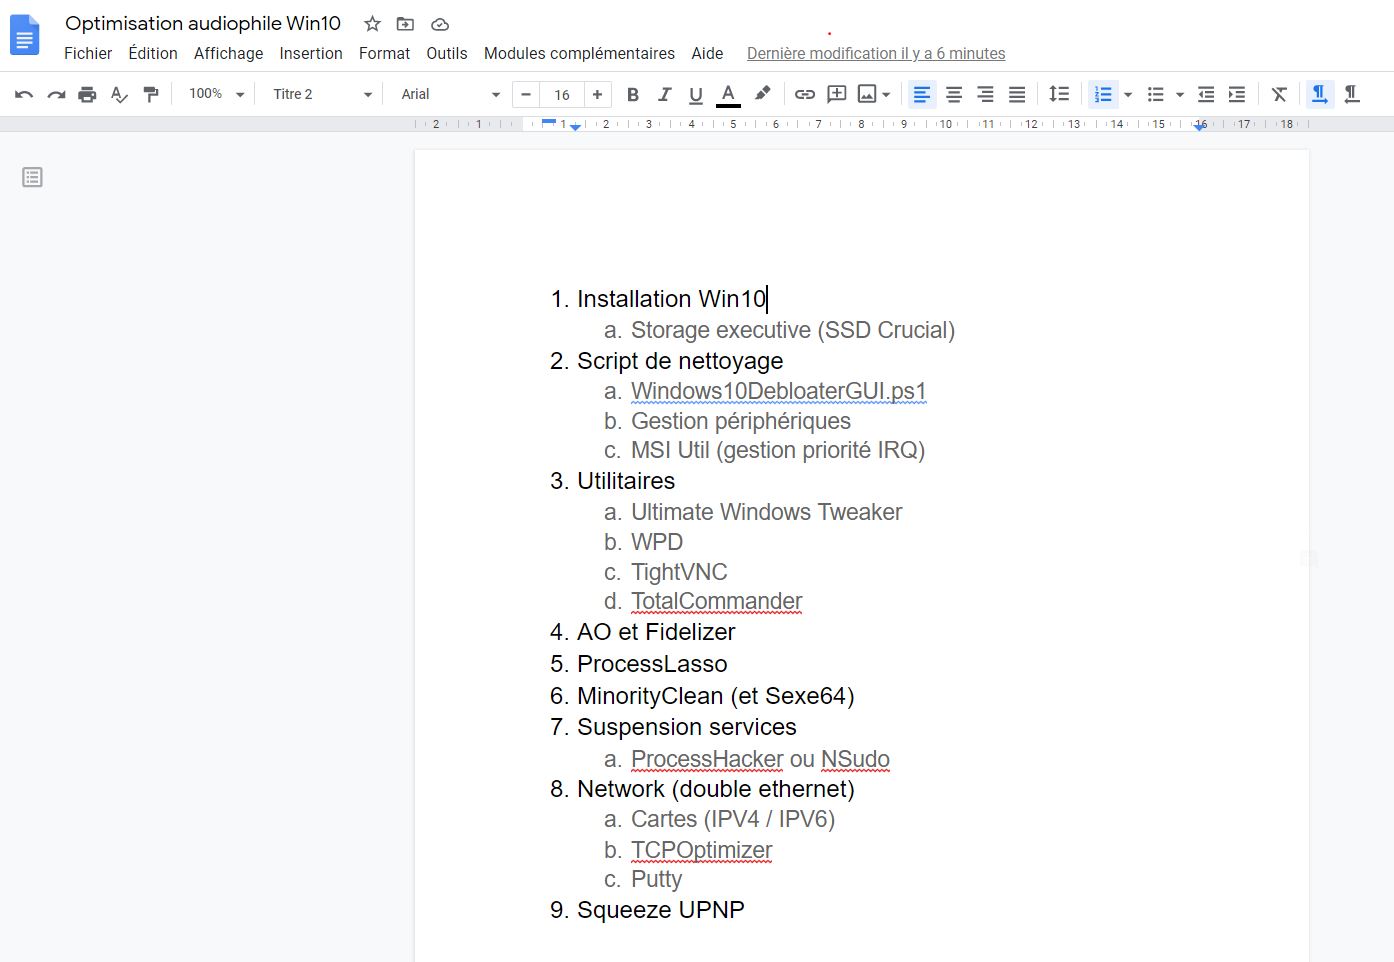Toggle the numbered list button
Viewport: 1394px width, 962px height.
click(x=1103, y=94)
